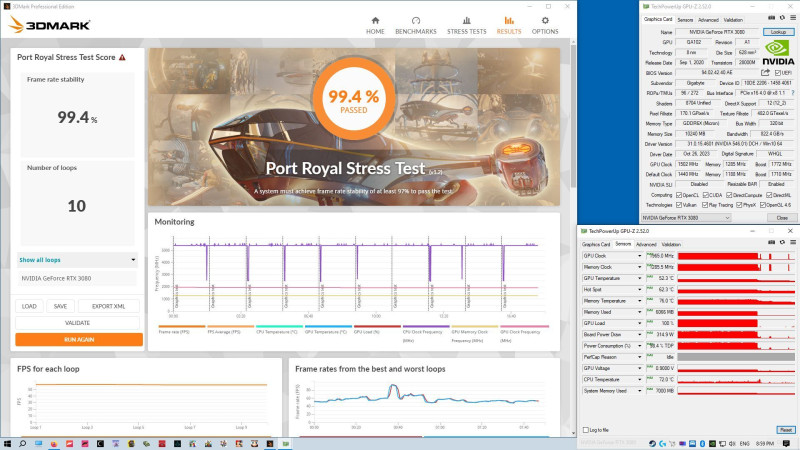Toggle the PhysX checkbox

739,205
